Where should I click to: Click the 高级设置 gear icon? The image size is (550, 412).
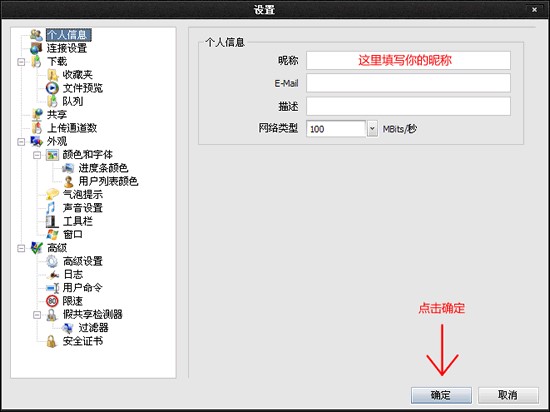52,261
